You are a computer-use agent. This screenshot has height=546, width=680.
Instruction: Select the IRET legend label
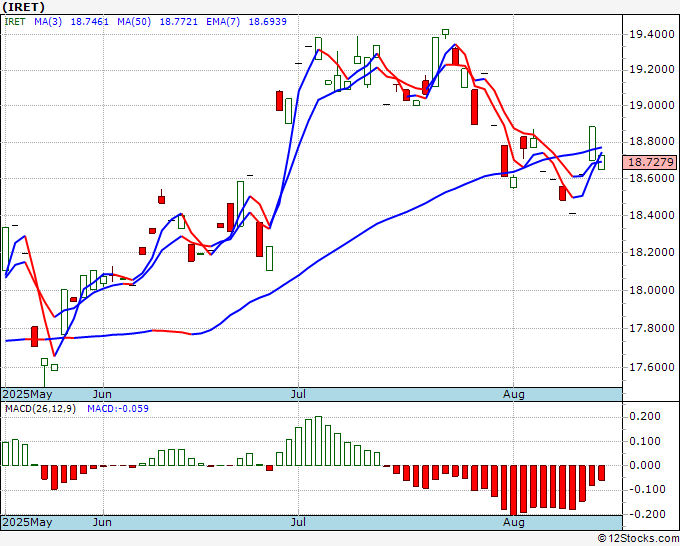point(15,22)
